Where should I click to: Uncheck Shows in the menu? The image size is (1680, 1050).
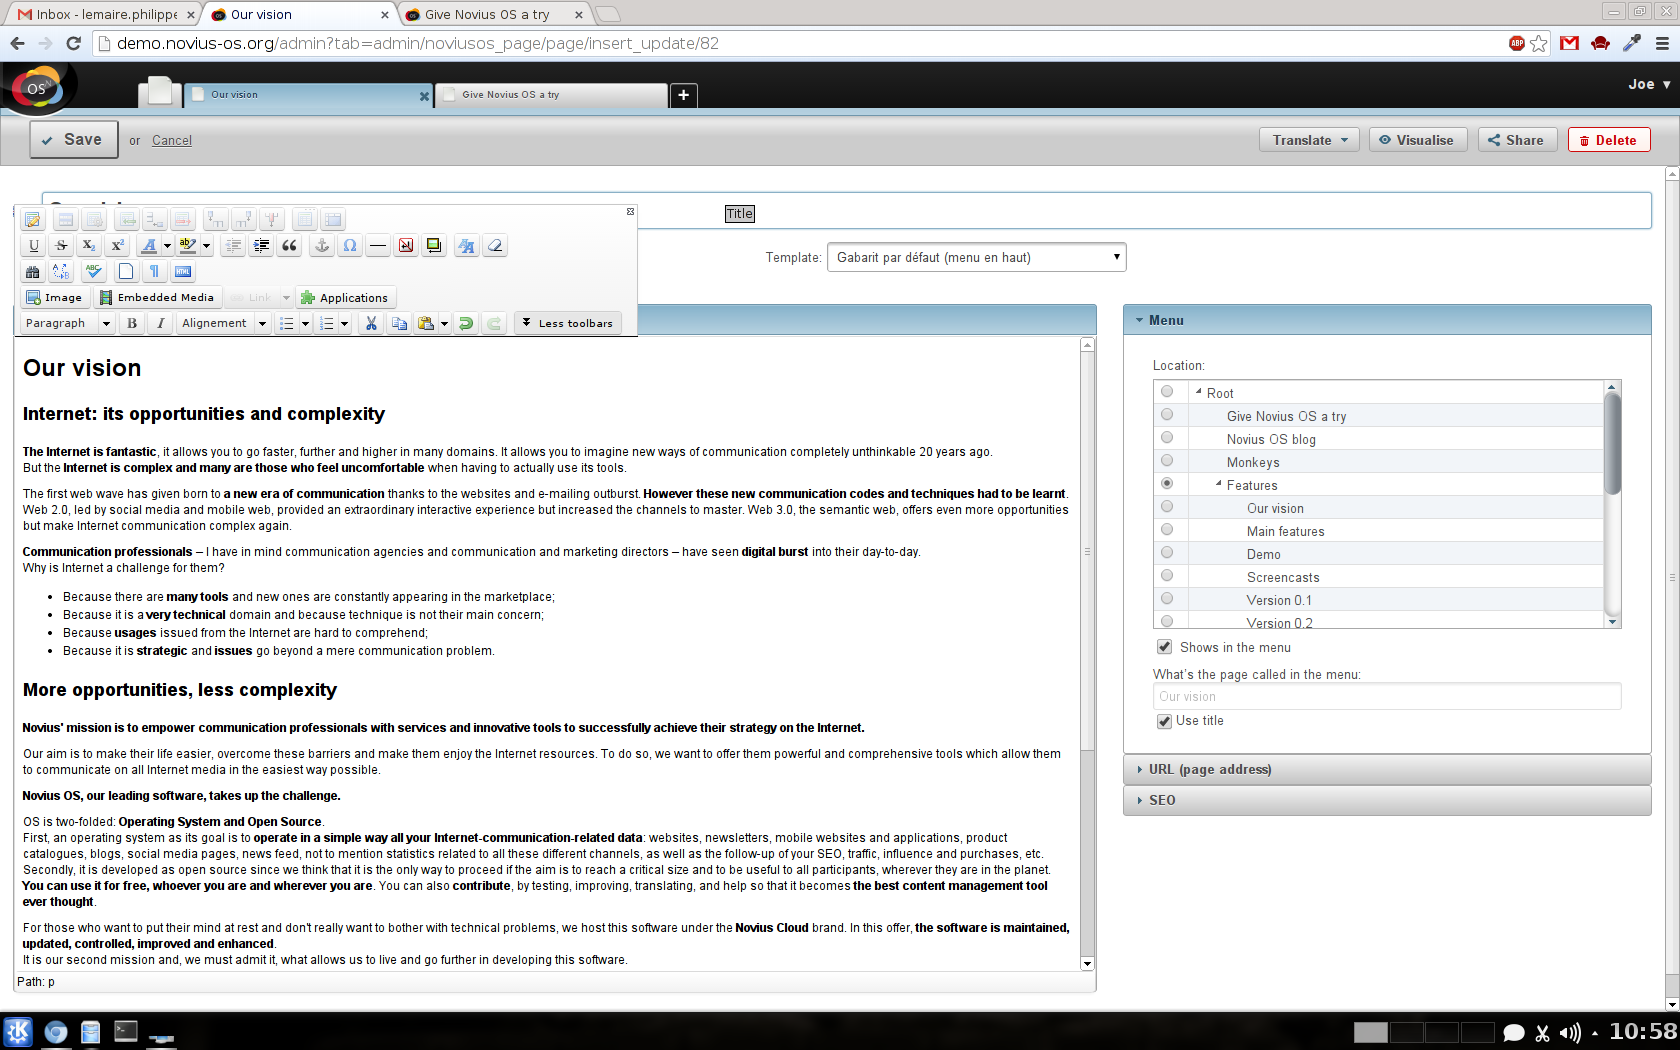click(x=1164, y=647)
